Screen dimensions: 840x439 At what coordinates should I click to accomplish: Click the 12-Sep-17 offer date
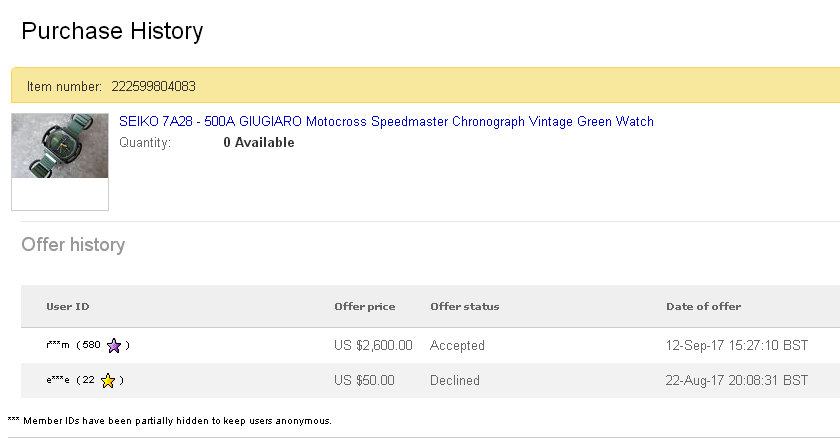point(736,345)
